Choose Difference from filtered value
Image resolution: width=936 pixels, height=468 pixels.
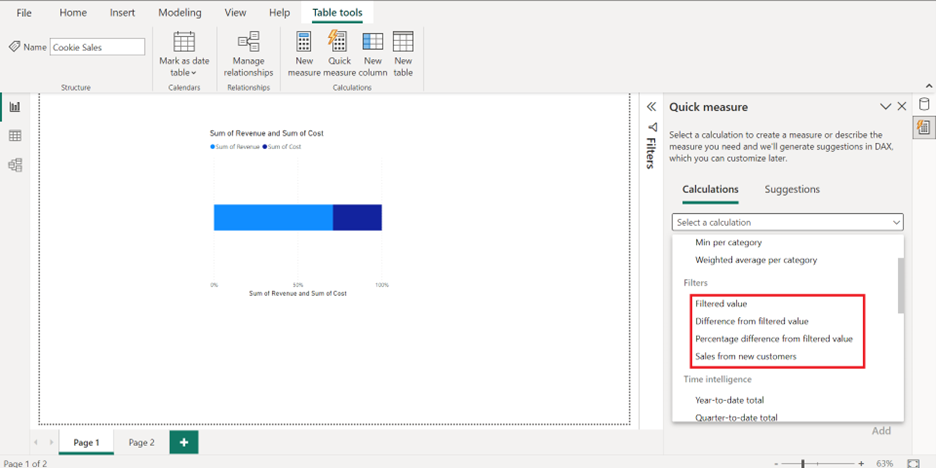752,321
